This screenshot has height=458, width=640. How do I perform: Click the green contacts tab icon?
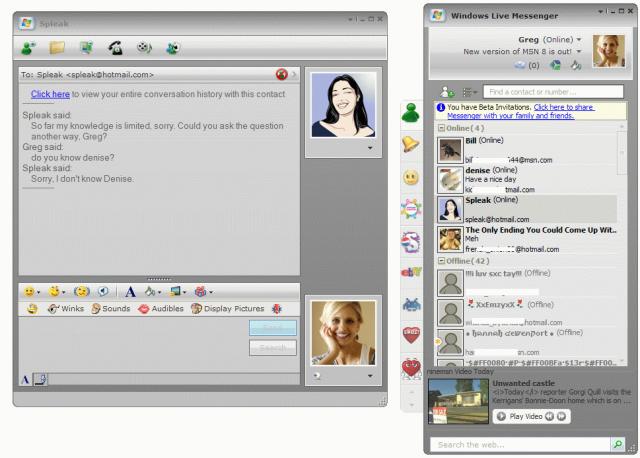coord(411,112)
